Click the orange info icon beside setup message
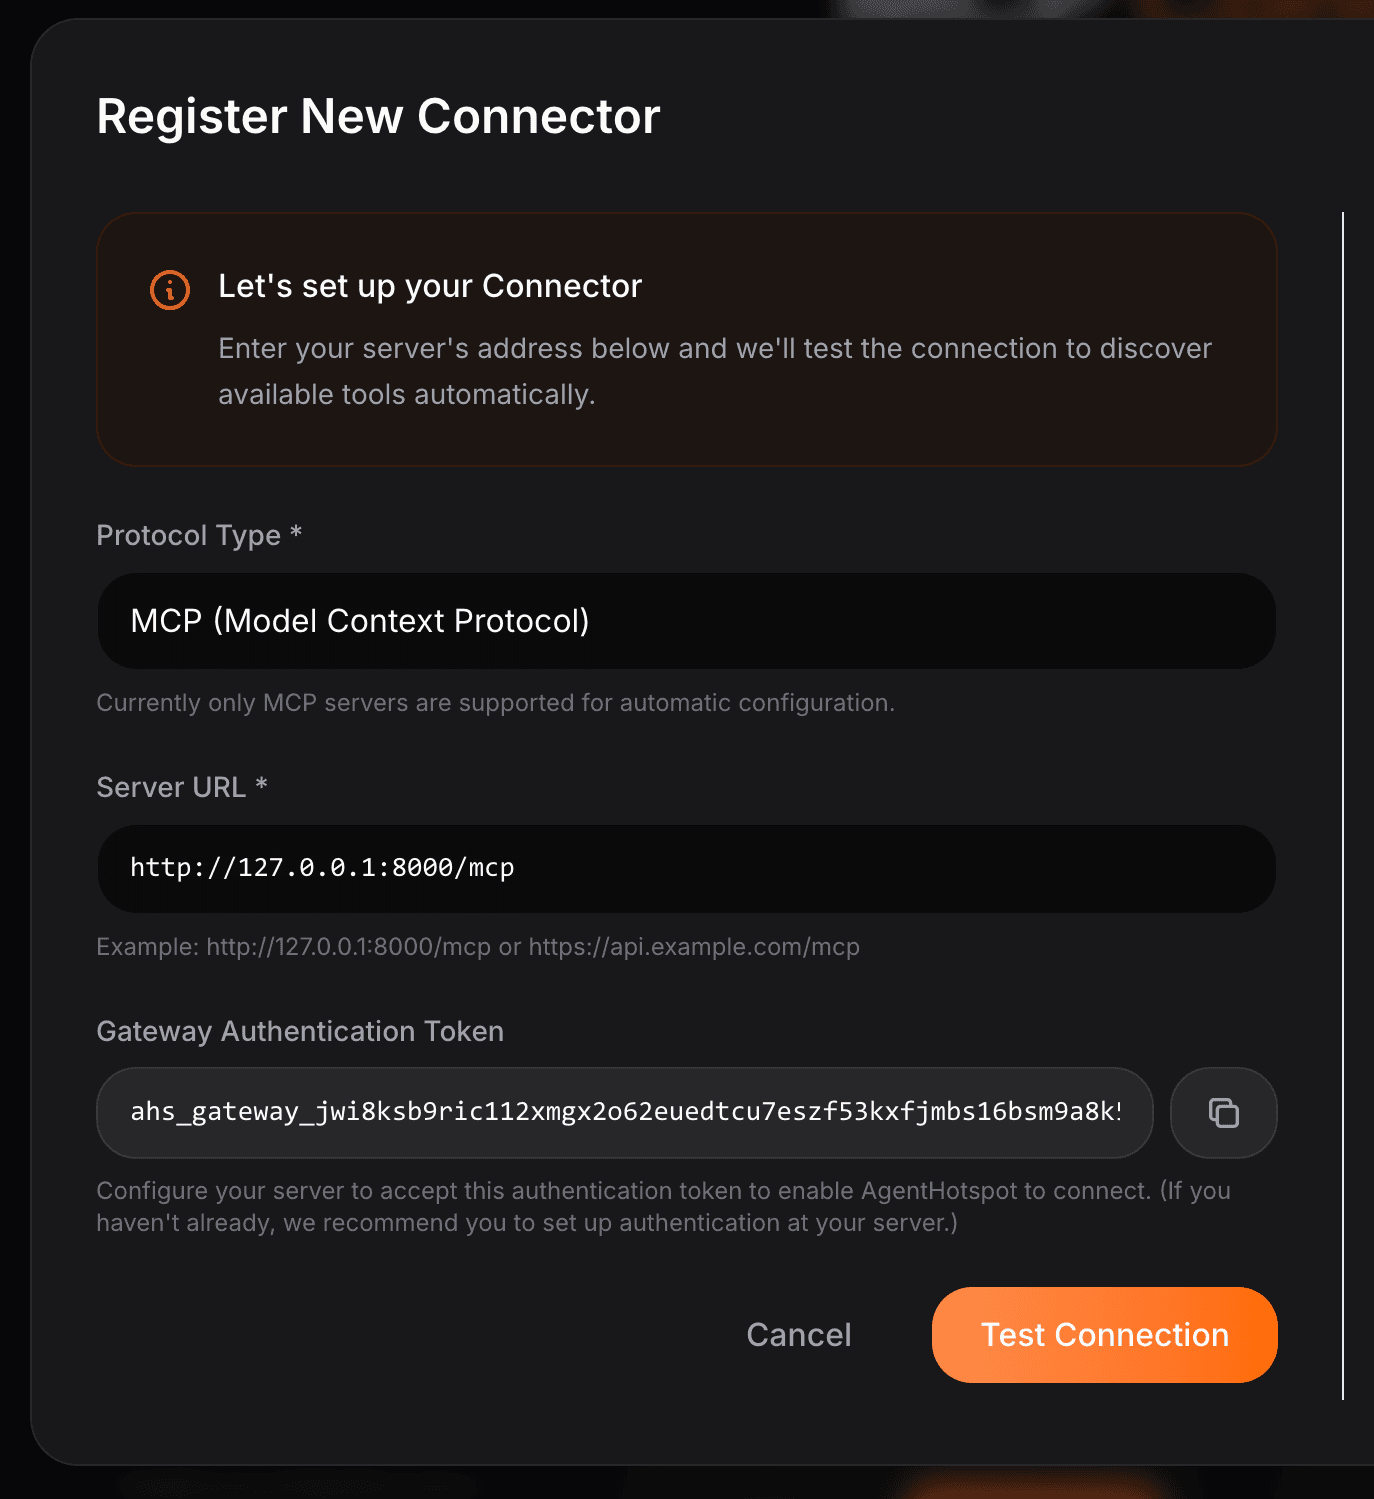 pyautogui.click(x=169, y=290)
